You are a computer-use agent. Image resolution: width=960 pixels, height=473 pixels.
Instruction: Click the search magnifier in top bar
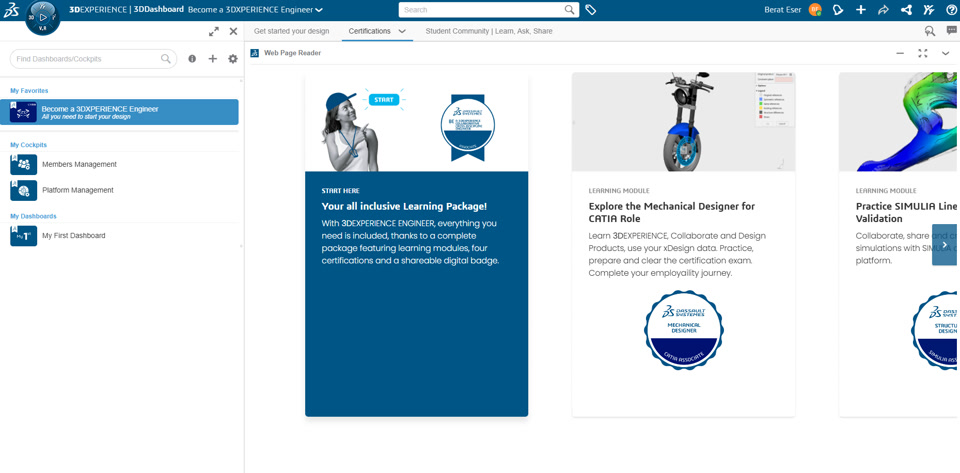pyautogui.click(x=569, y=10)
